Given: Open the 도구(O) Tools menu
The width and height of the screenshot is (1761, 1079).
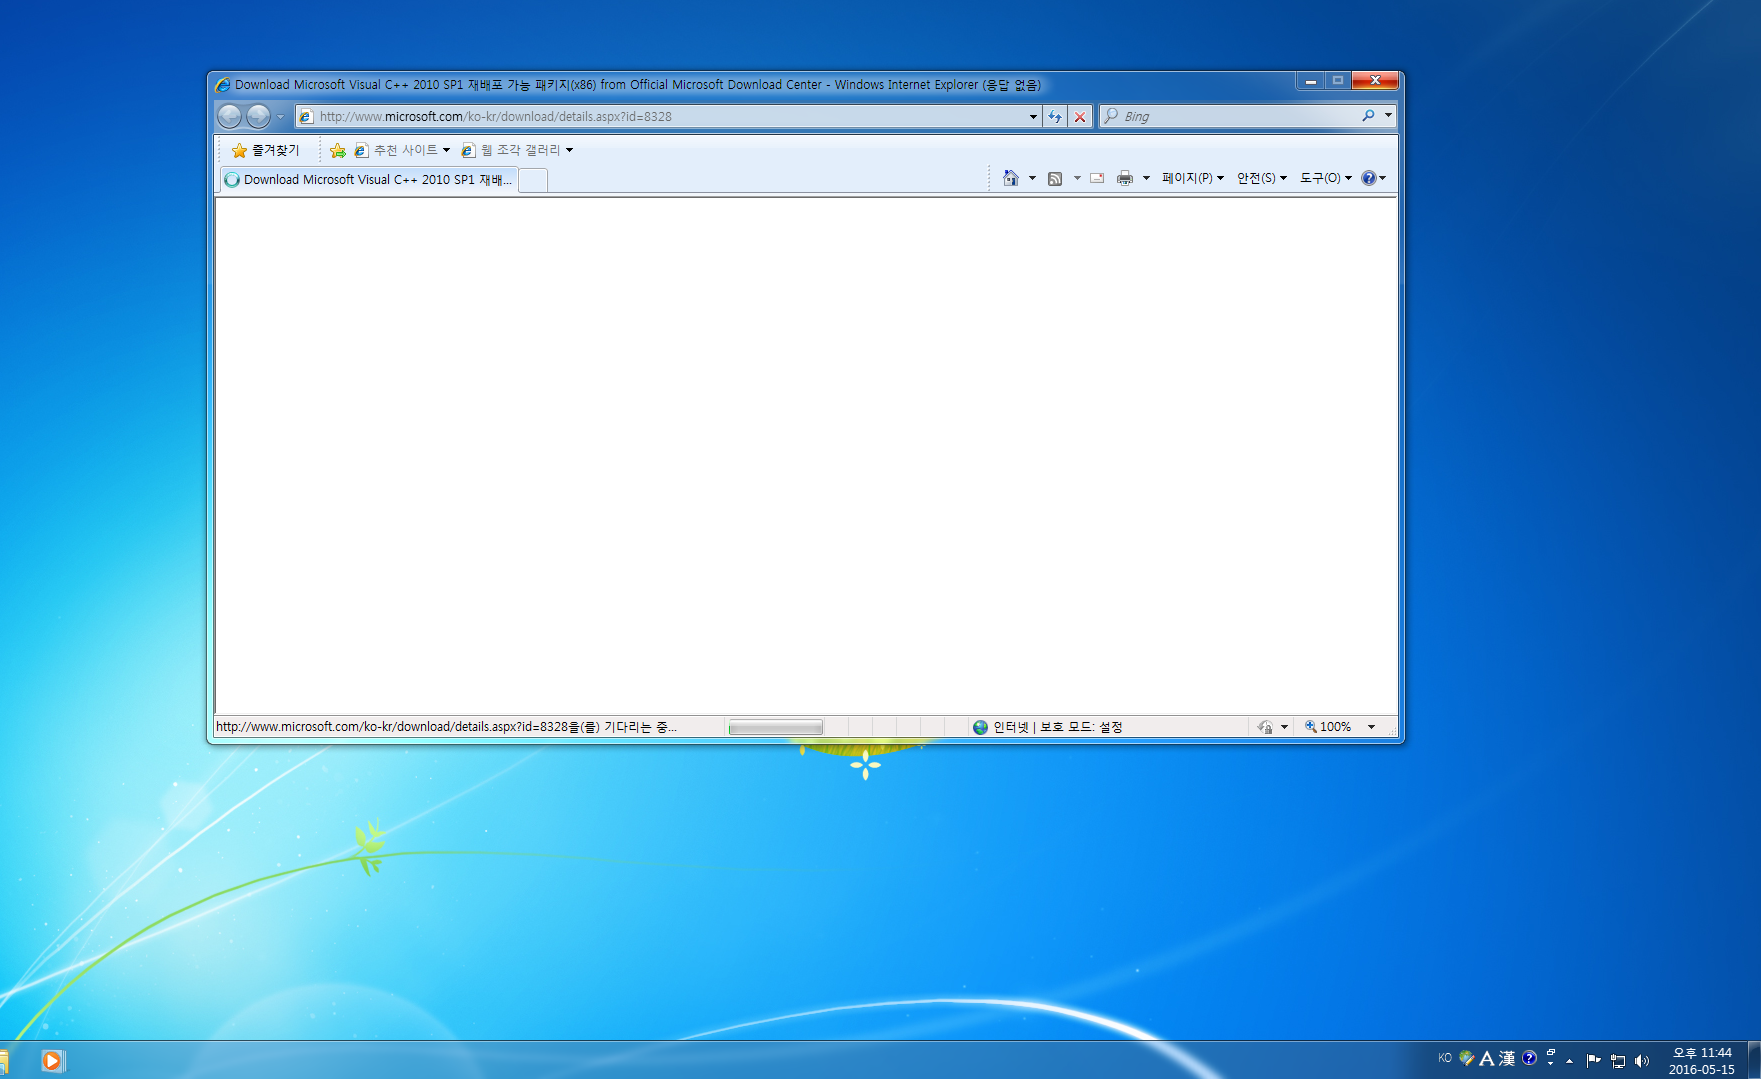Looking at the screenshot, I should (x=1325, y=178).
